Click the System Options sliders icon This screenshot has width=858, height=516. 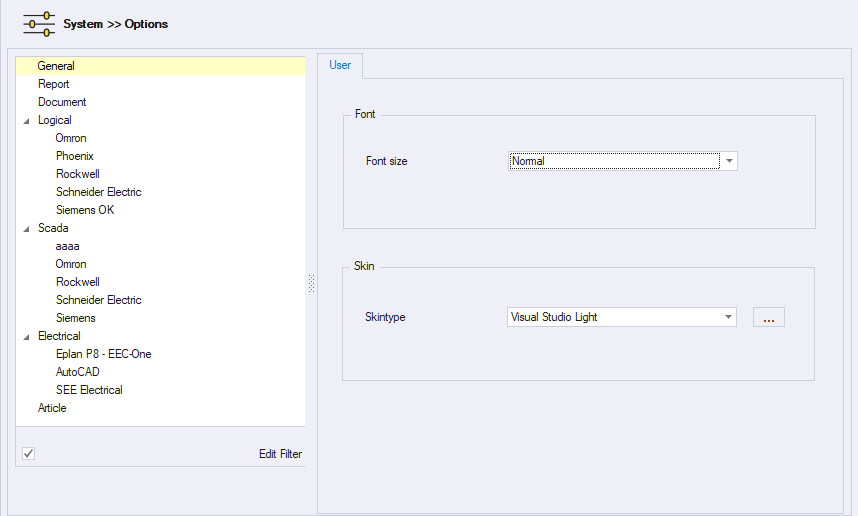[39, 23]
